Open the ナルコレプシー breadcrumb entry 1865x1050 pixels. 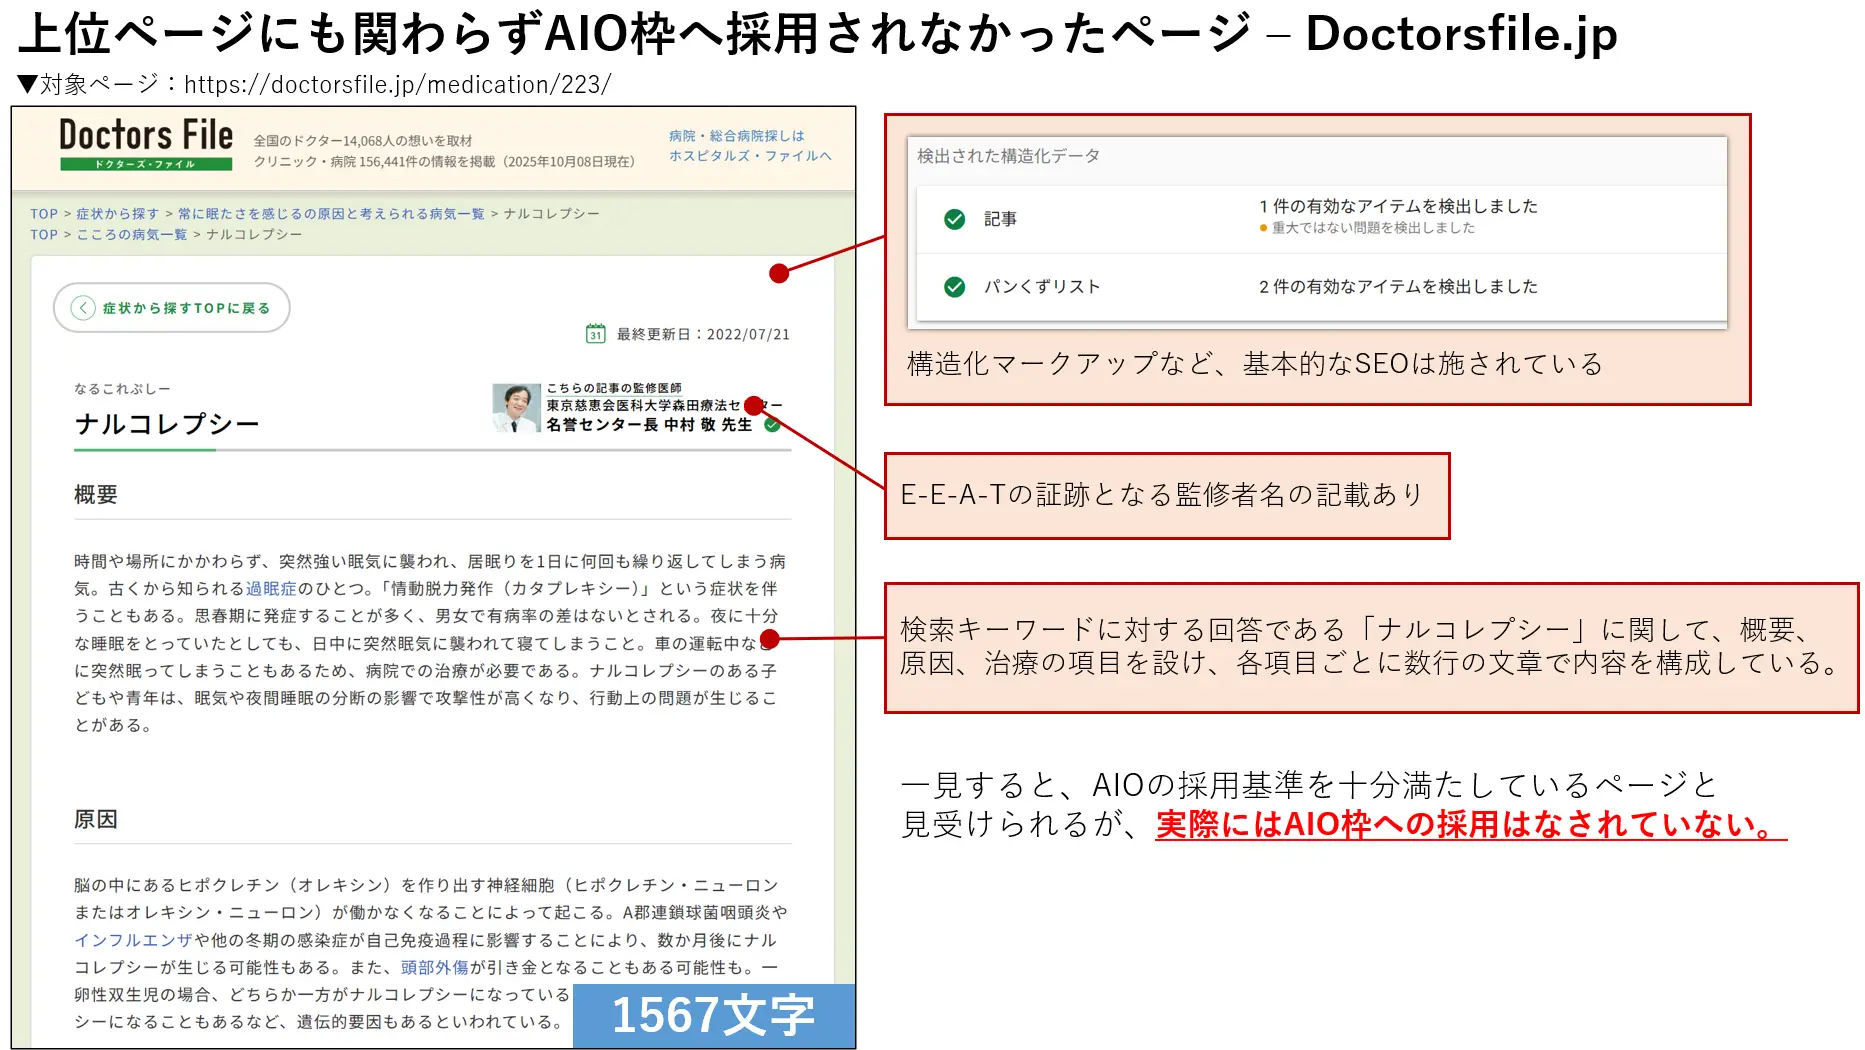pos(253,234)
